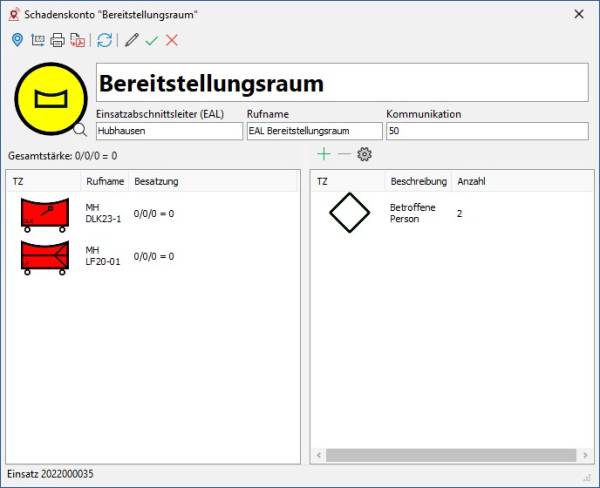Click Besatzung value of LF20-01 row
This screenshot has width=600, height=488.
(x=154, y=256)
